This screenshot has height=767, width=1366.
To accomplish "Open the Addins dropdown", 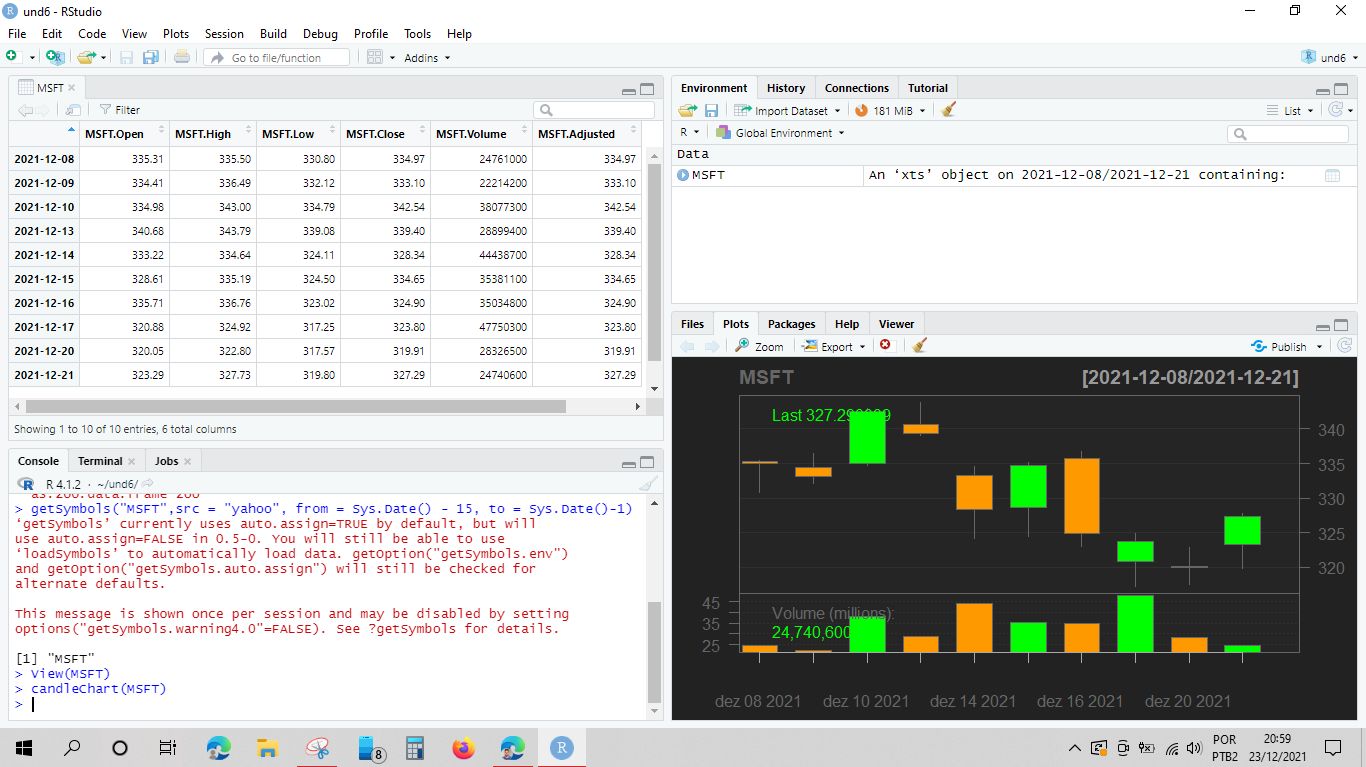I will (x=427, y=58).
